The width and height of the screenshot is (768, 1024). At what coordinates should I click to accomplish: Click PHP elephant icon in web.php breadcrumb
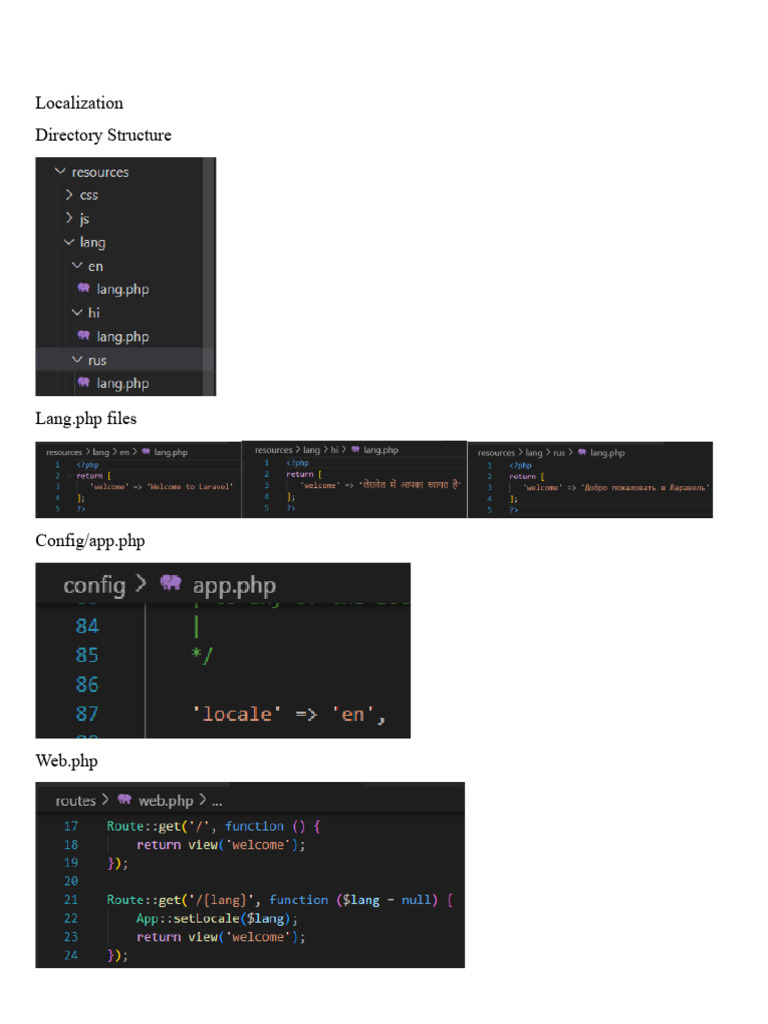pyautogui.click(x=124, y=799)
